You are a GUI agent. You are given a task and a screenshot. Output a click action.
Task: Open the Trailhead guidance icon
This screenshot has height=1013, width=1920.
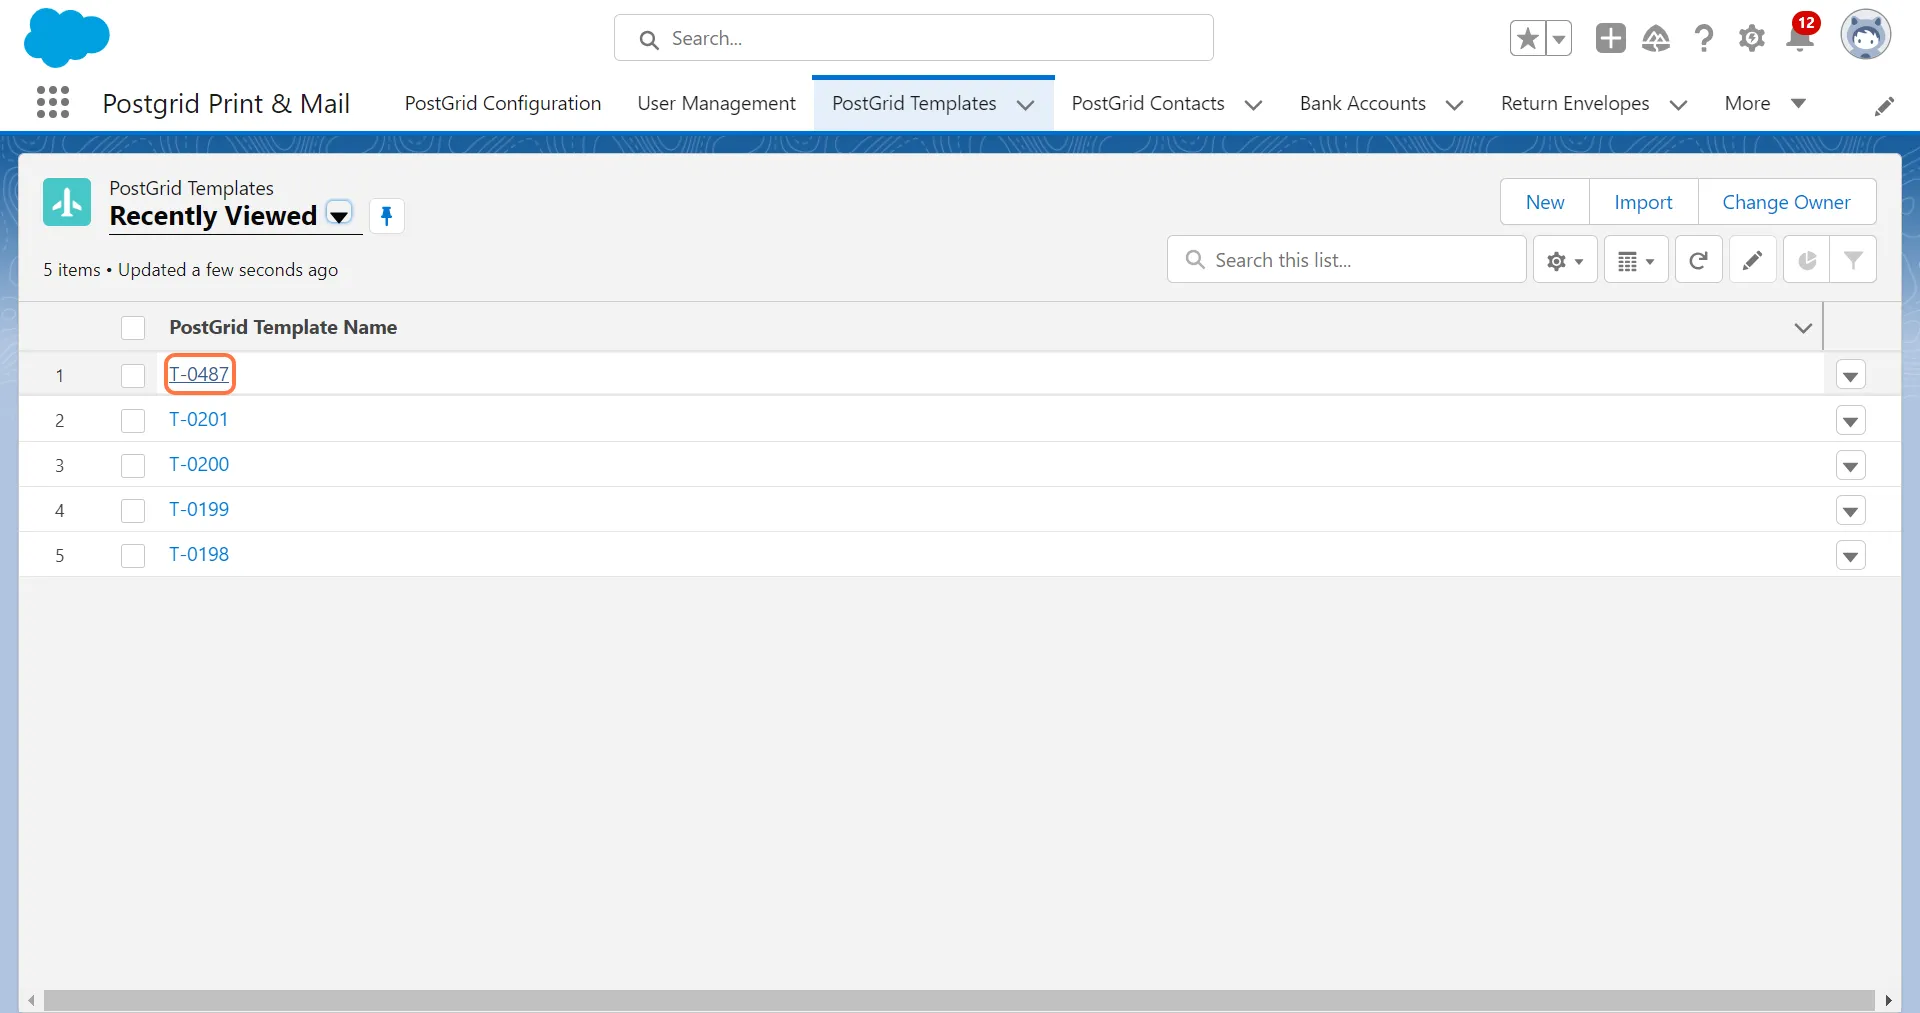[1656, 38]
